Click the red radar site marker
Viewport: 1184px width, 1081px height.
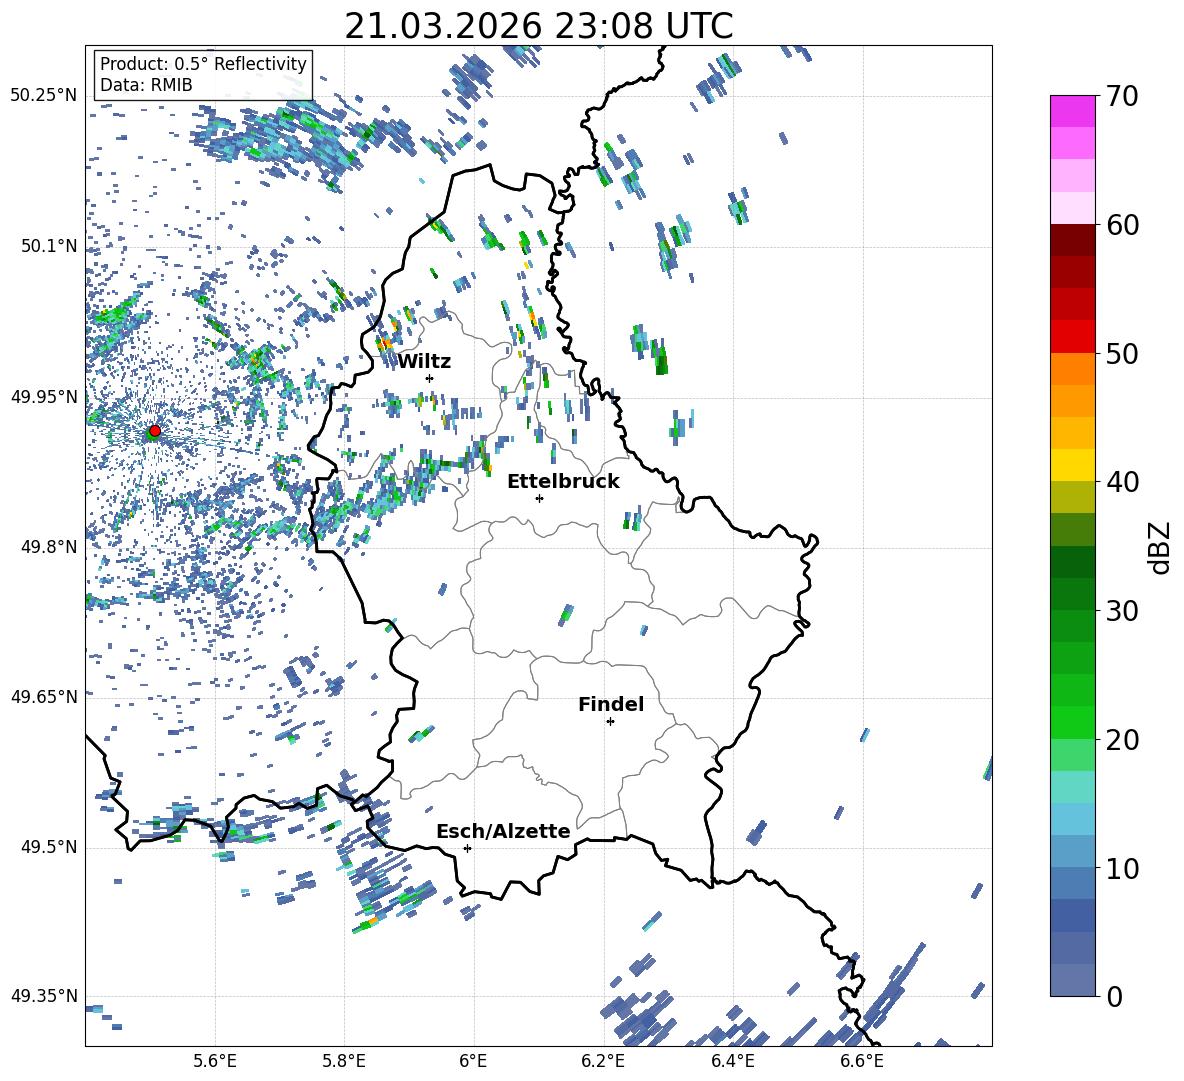pos(154,431)
